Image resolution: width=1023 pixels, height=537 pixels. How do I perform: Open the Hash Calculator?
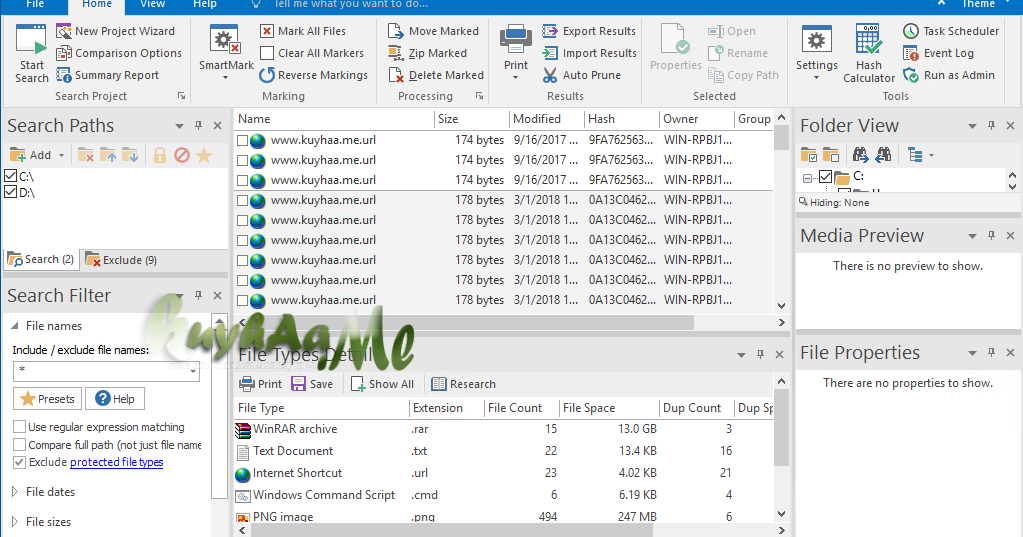pos(868,54)
